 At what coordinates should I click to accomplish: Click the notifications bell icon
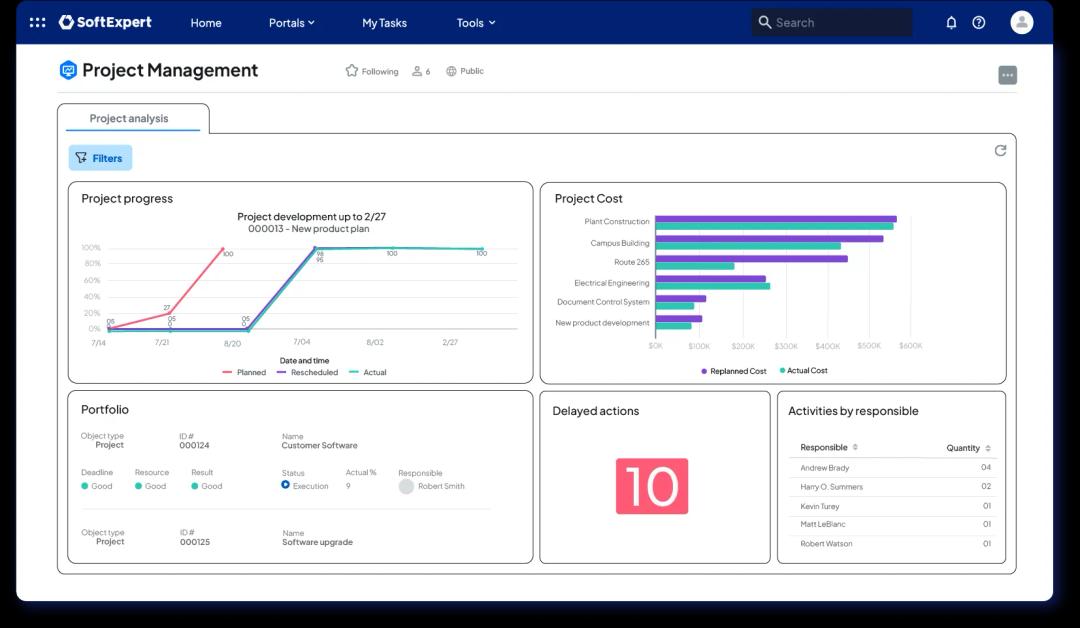[x=951, y=22]
